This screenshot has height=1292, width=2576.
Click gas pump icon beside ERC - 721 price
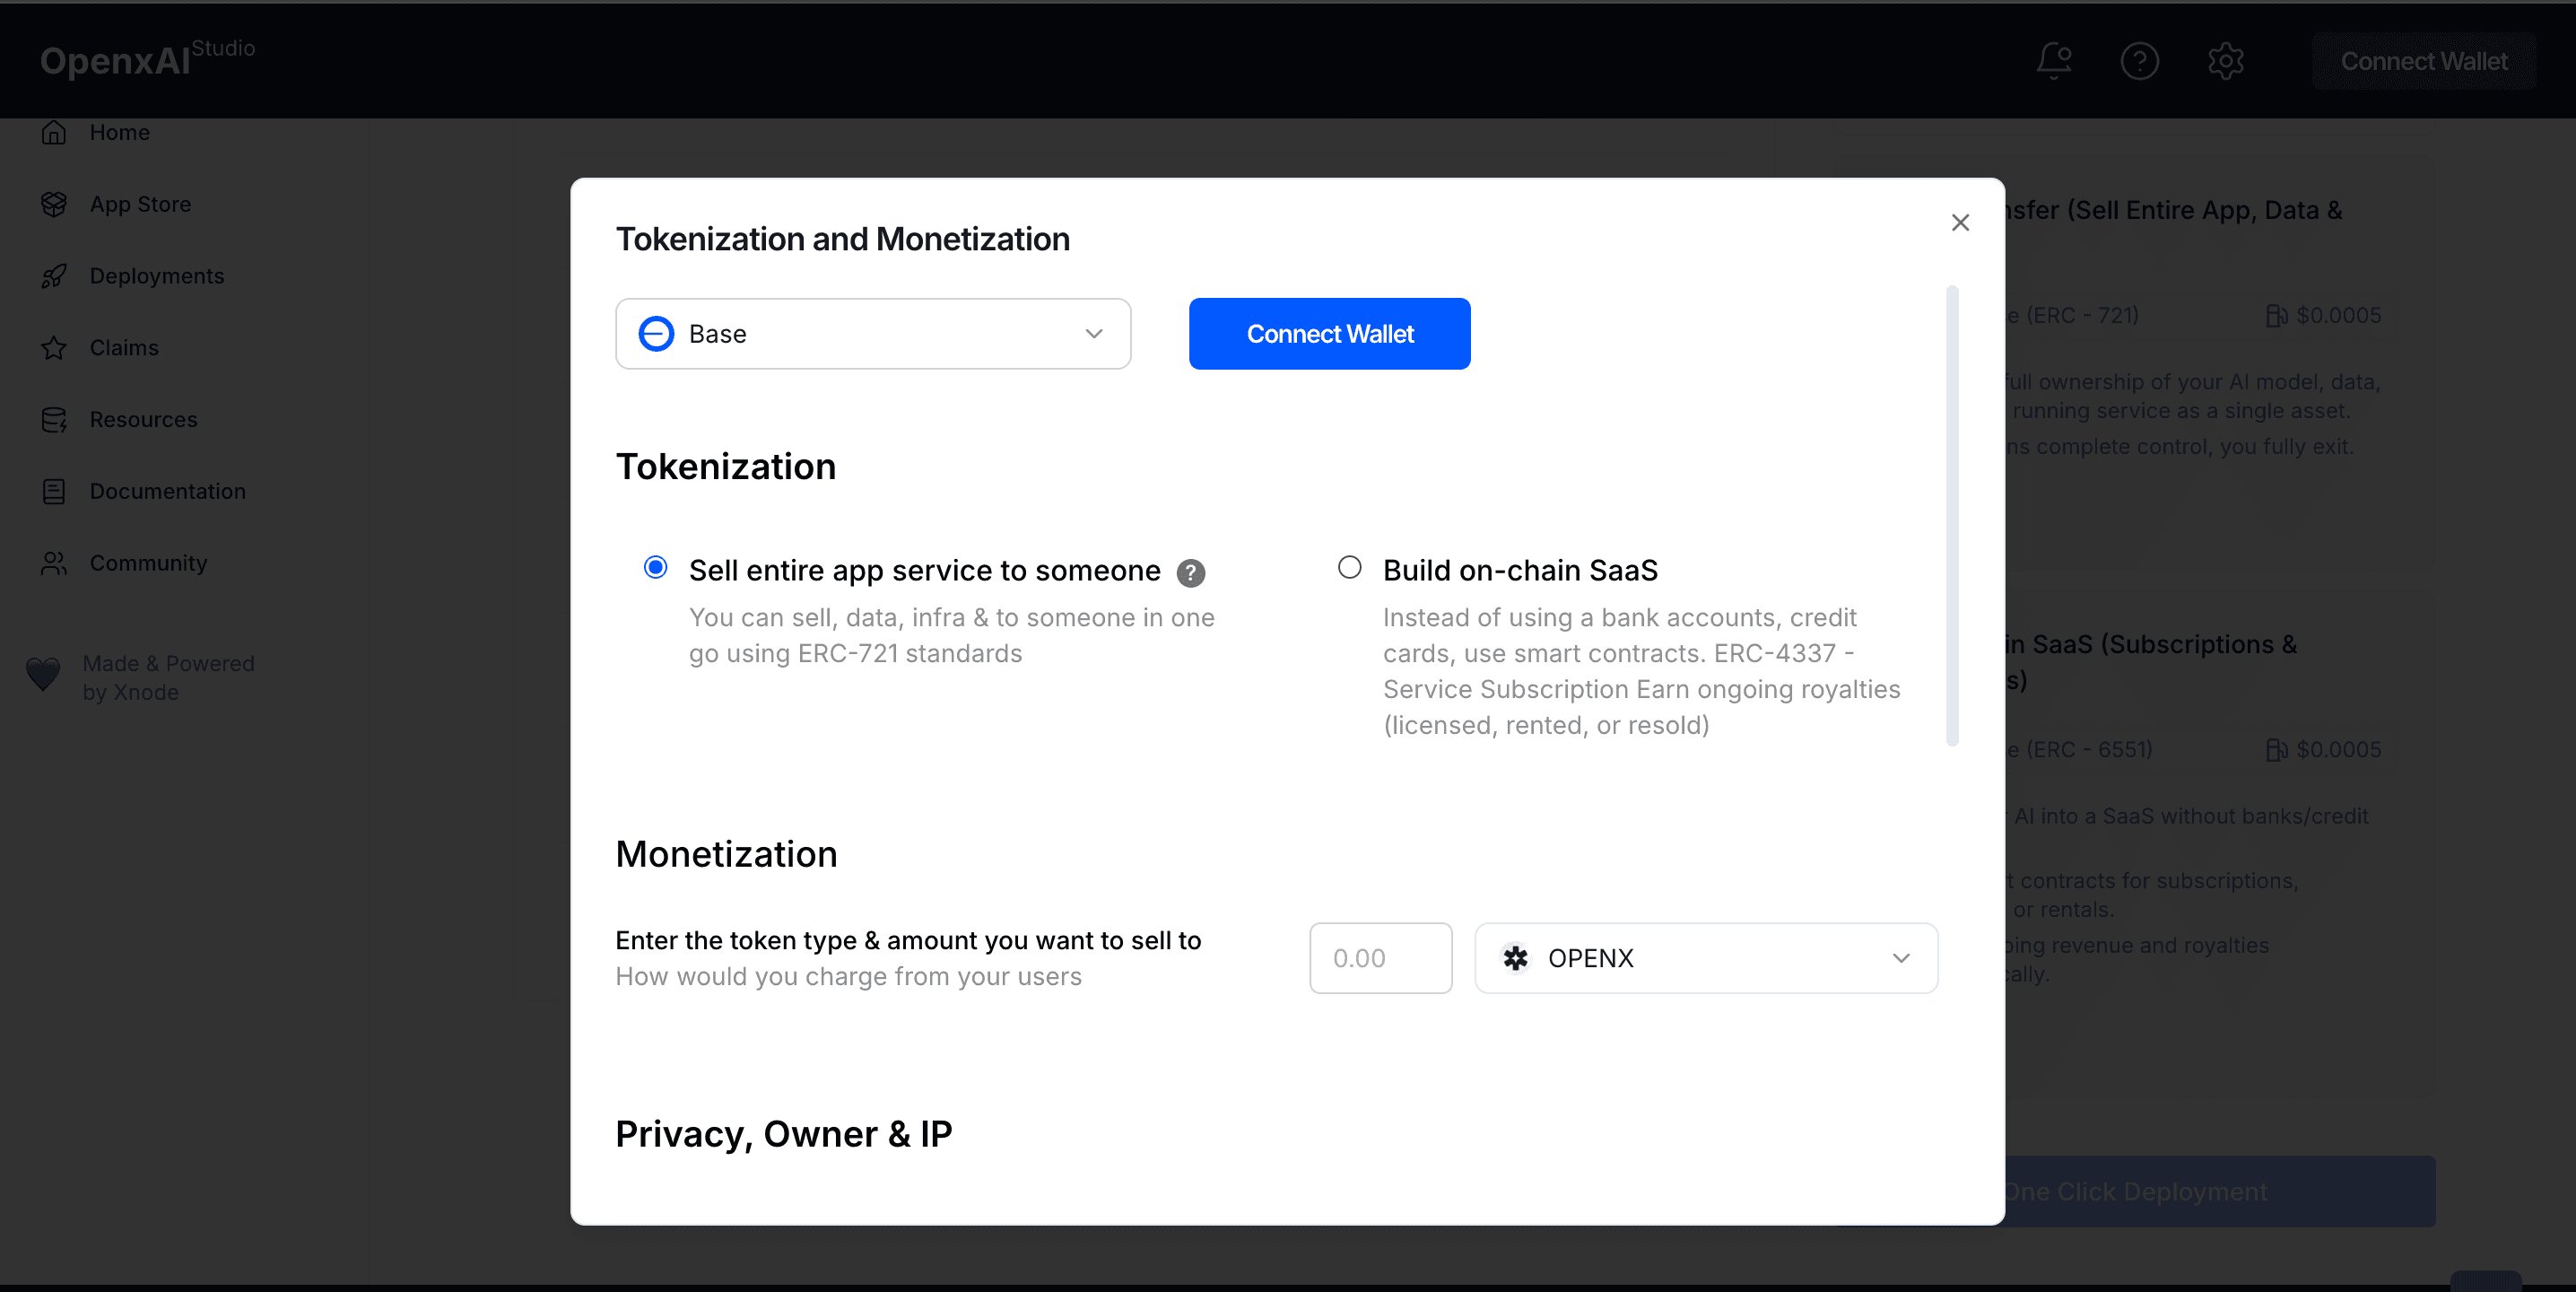tap(2276, 316)
